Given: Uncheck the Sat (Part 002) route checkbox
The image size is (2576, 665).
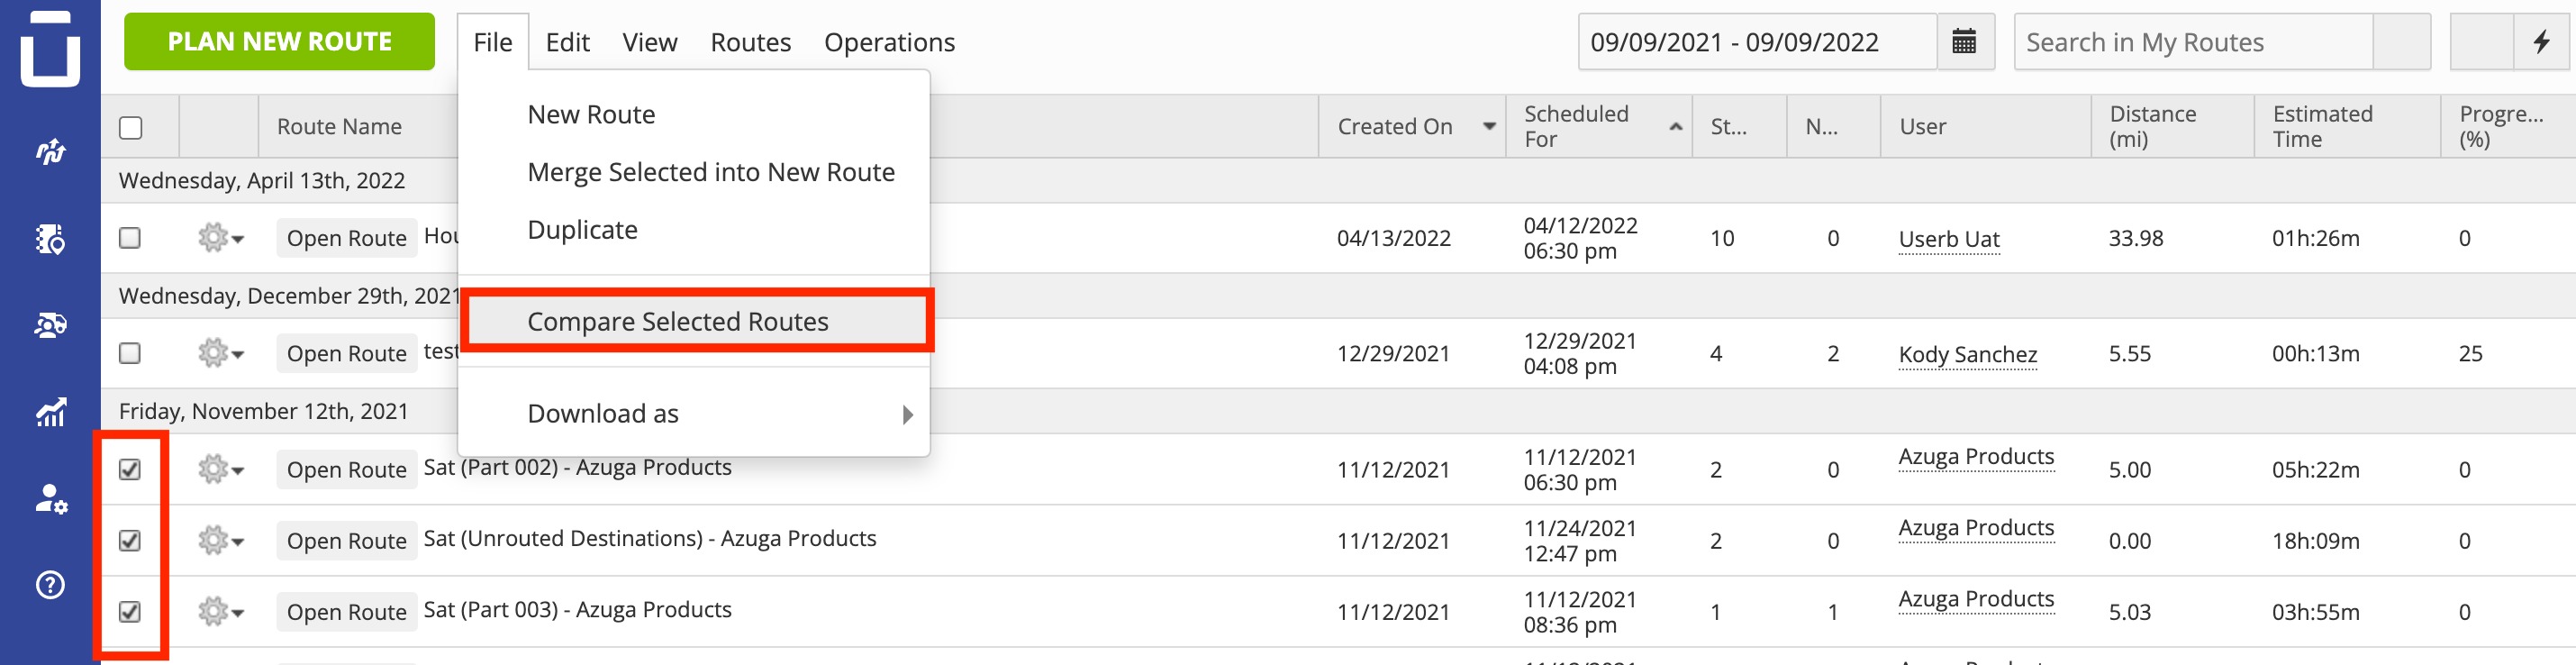Looking at the screenshot, I should click(130, 469).
